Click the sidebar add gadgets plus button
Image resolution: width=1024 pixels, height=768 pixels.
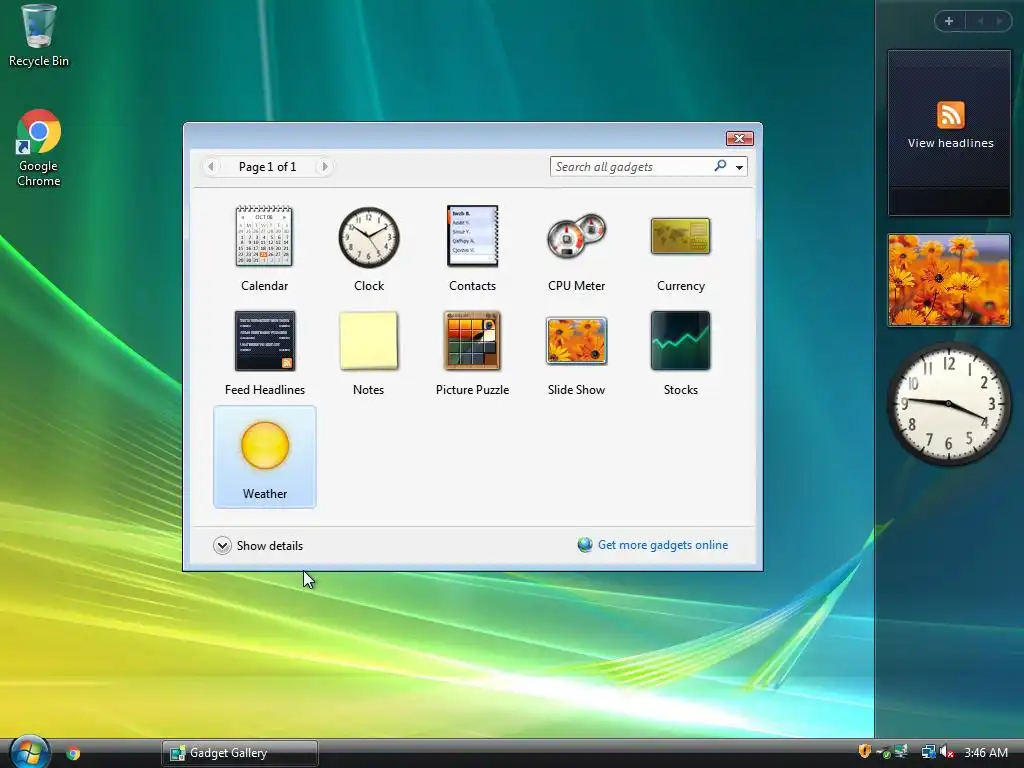pyautogui.click(x=949, y=21)
